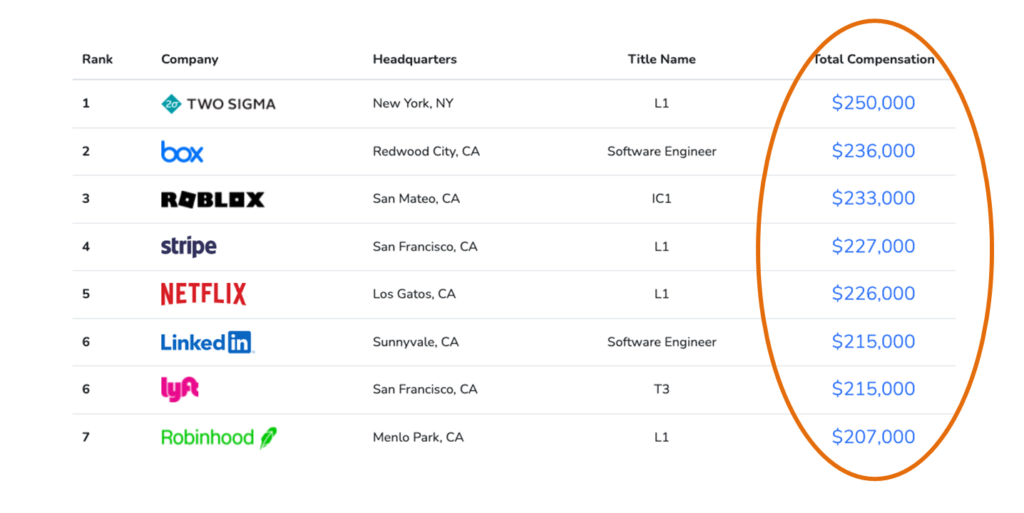Click the Box company logo
1024x513 pixels.
[182, 151]
